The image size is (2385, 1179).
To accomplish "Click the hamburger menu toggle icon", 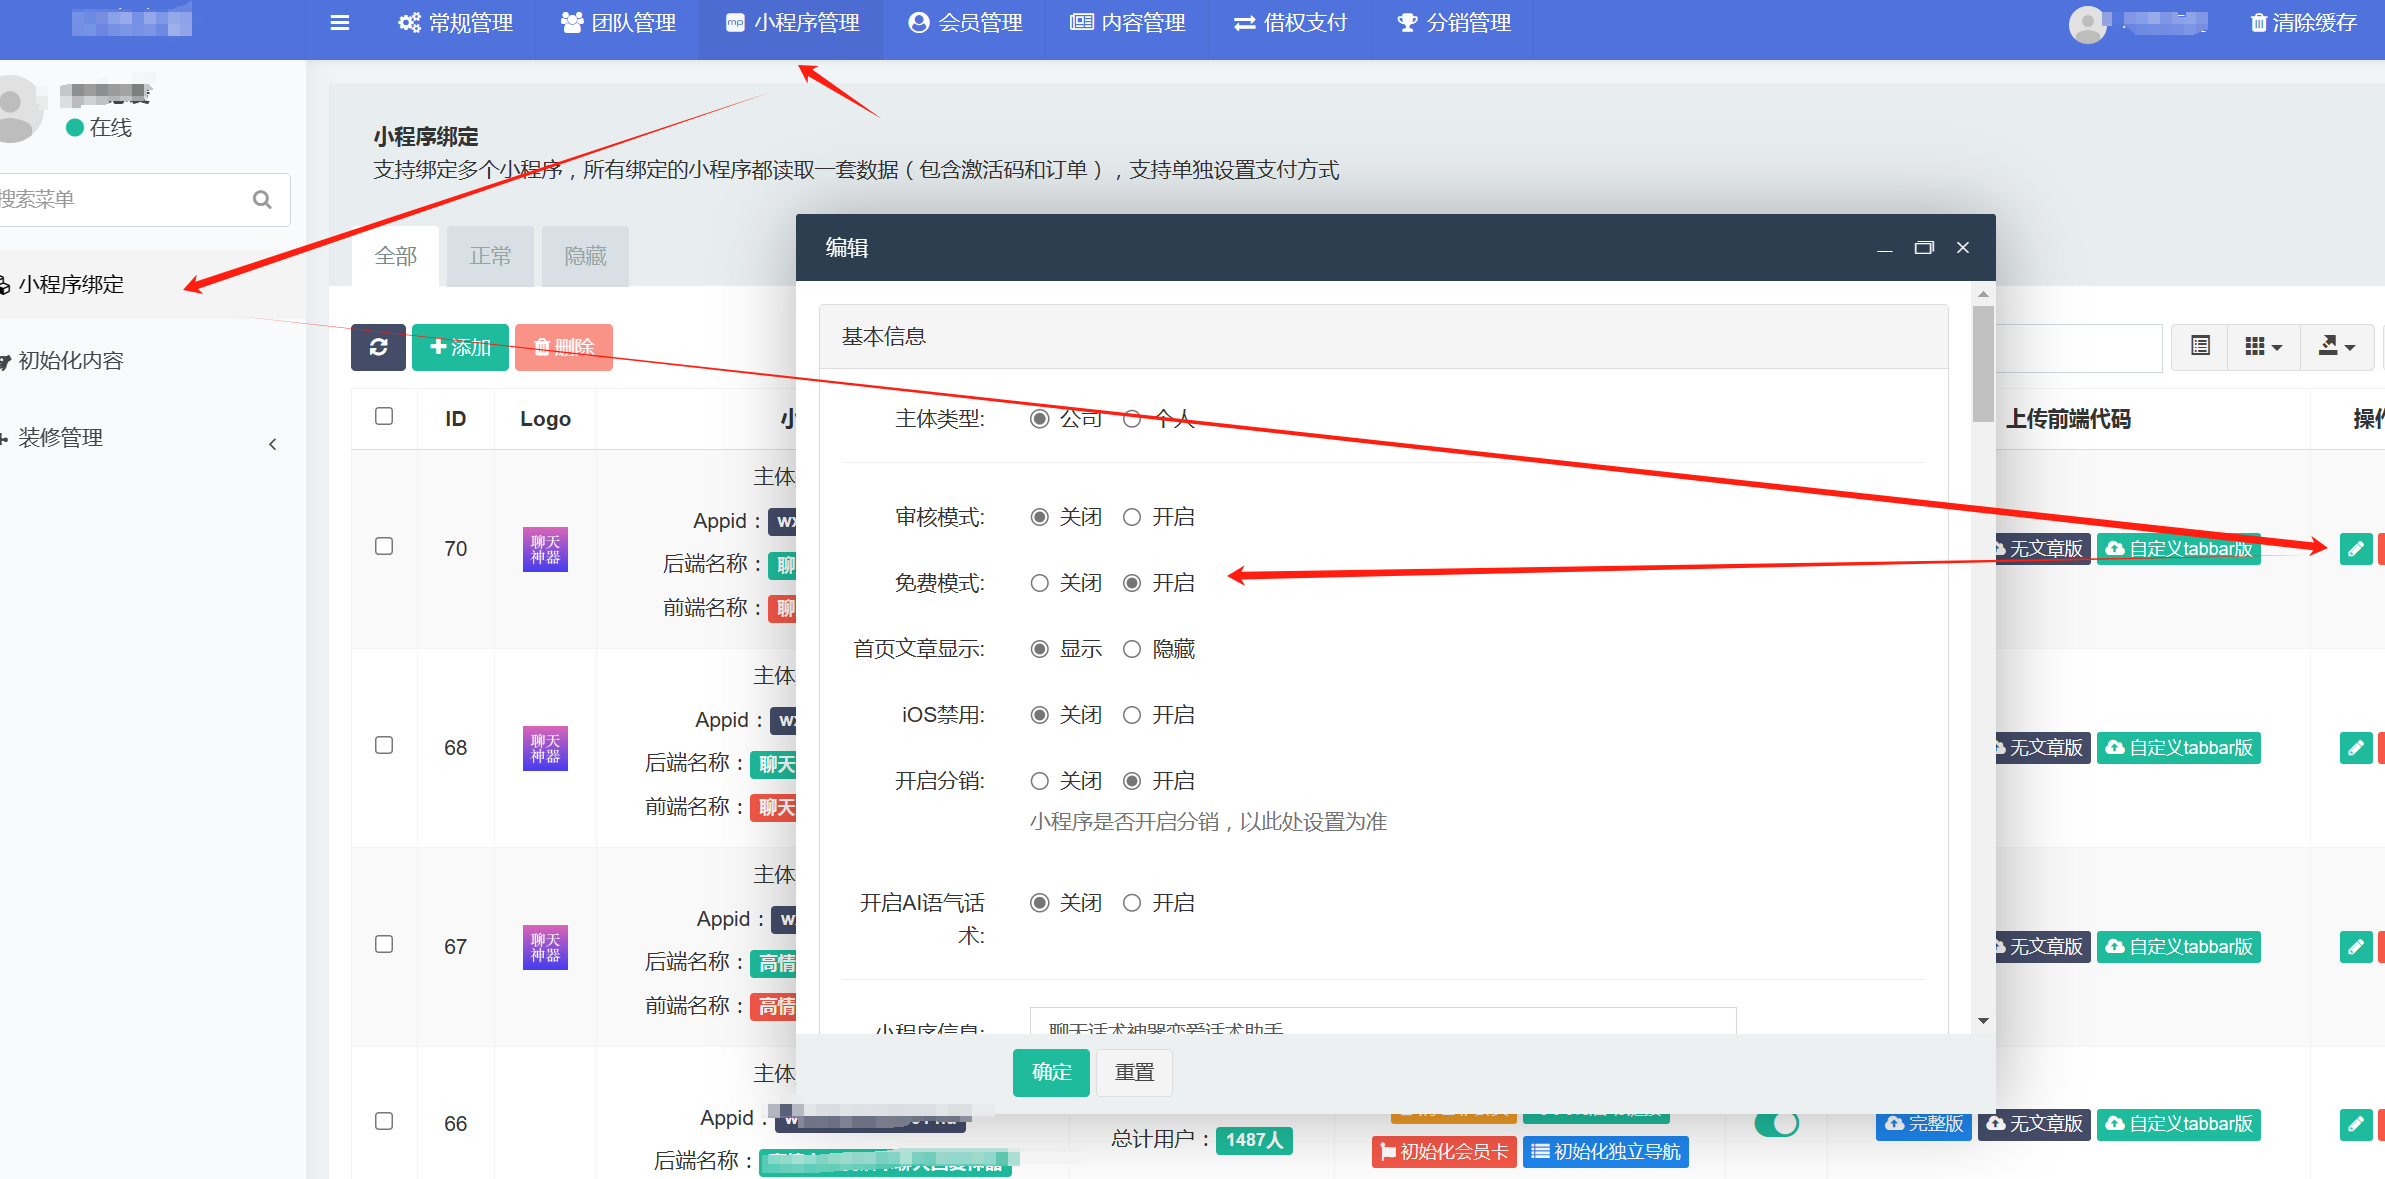I will [x=340, y=22].
